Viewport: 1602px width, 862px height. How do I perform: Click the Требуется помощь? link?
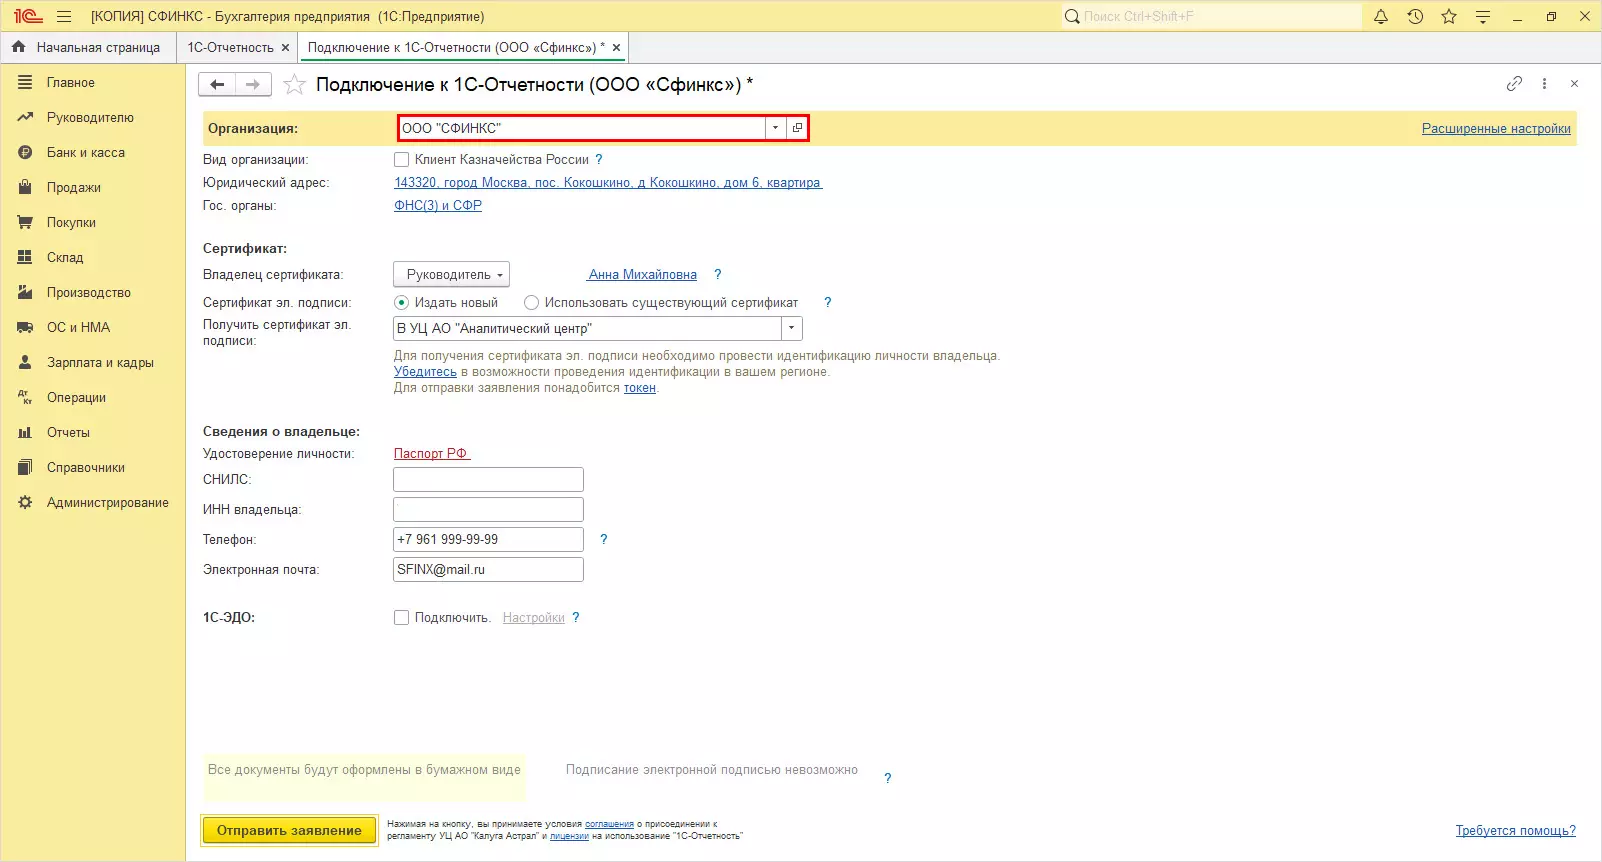click(1515, 830)
